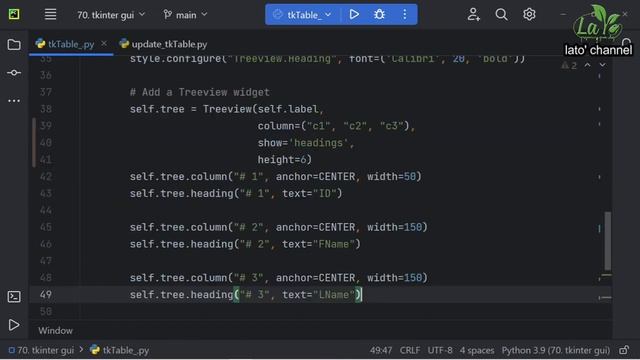Open the Terminal tool window

[x=14, y=296]
